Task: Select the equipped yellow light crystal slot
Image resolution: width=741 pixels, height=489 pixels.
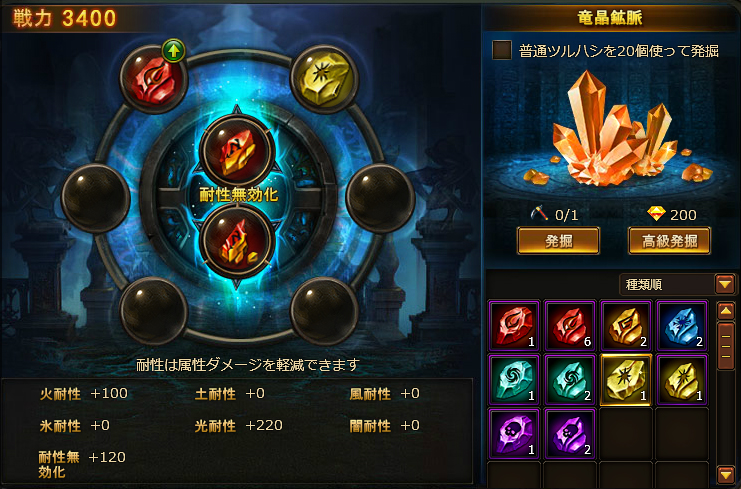Action: (x=324, y=79)
